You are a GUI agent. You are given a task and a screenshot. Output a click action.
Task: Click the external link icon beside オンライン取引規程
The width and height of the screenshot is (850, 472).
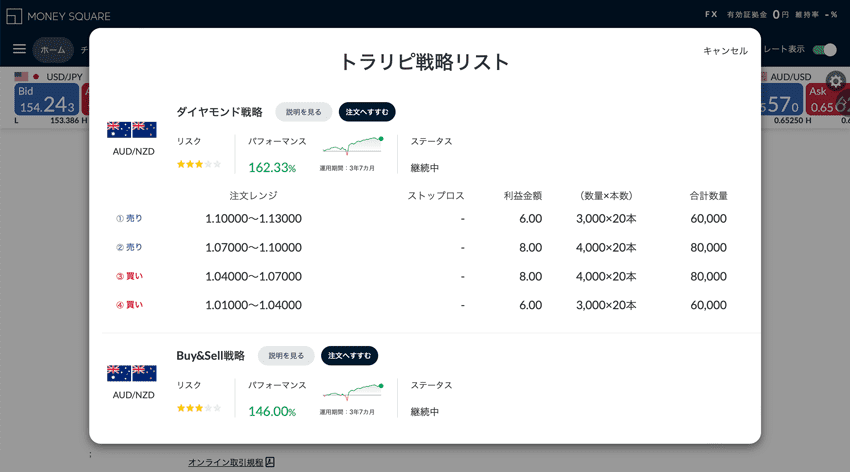[270, 462]
